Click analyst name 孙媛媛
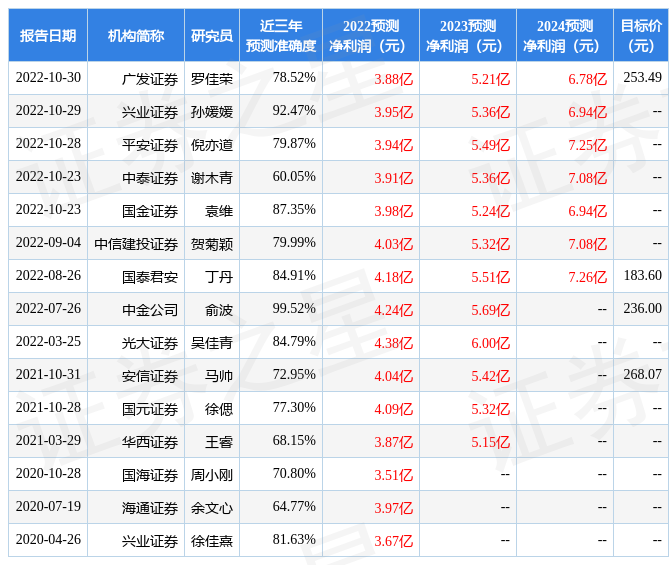Screen dimensions: 669x565 [212, 112]
